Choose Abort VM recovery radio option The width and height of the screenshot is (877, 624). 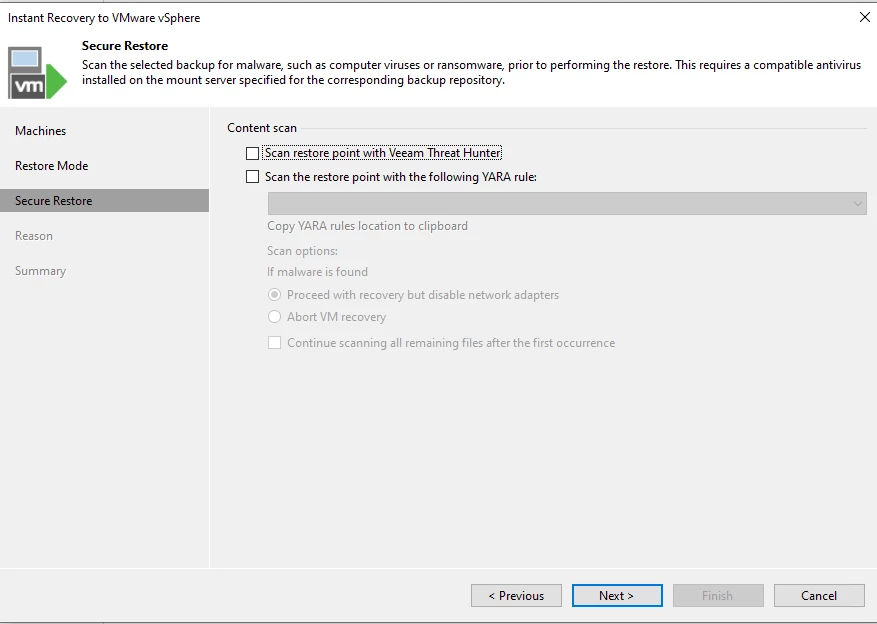[274, 317]
